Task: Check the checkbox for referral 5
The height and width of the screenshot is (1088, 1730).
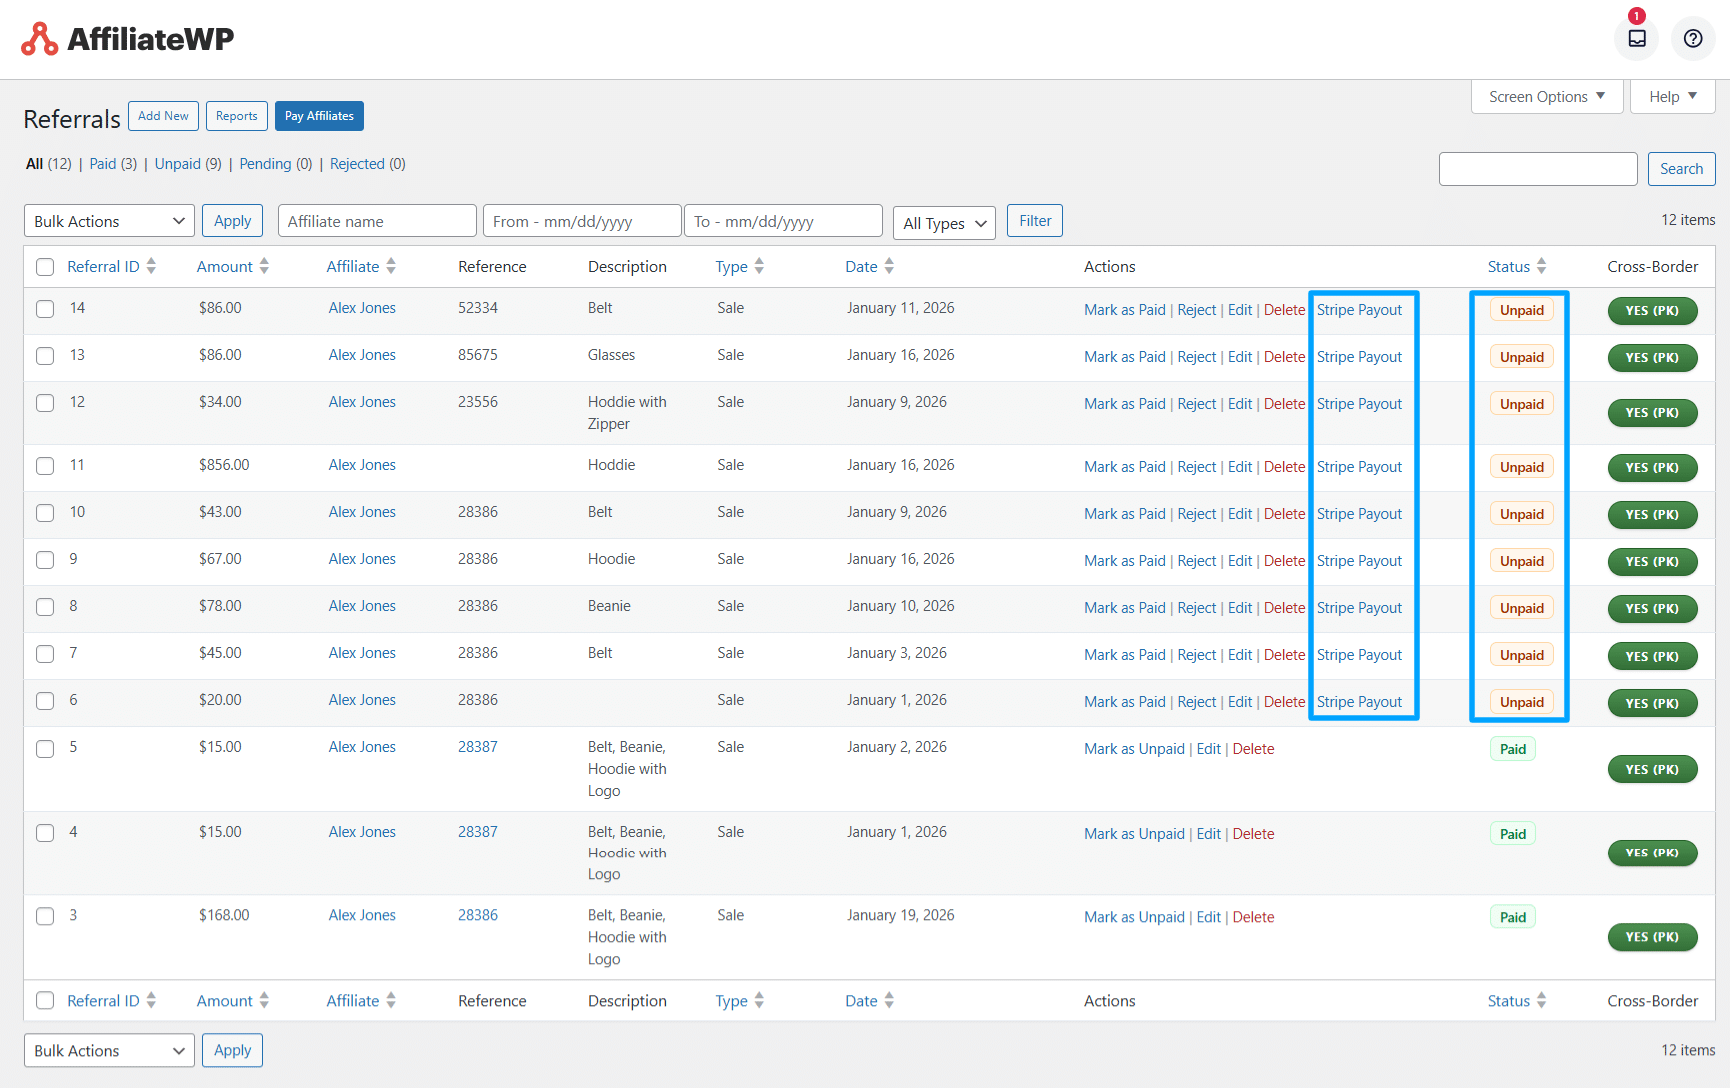Action: (x=44, y=747)
